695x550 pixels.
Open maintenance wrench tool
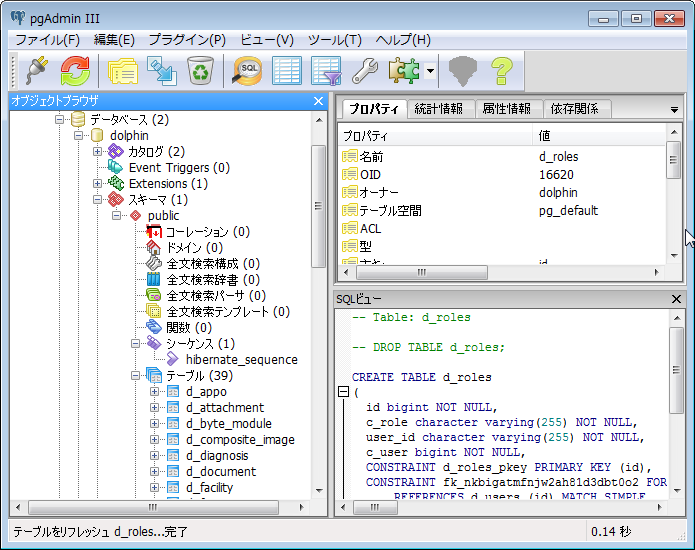click(x=365, y=70)
